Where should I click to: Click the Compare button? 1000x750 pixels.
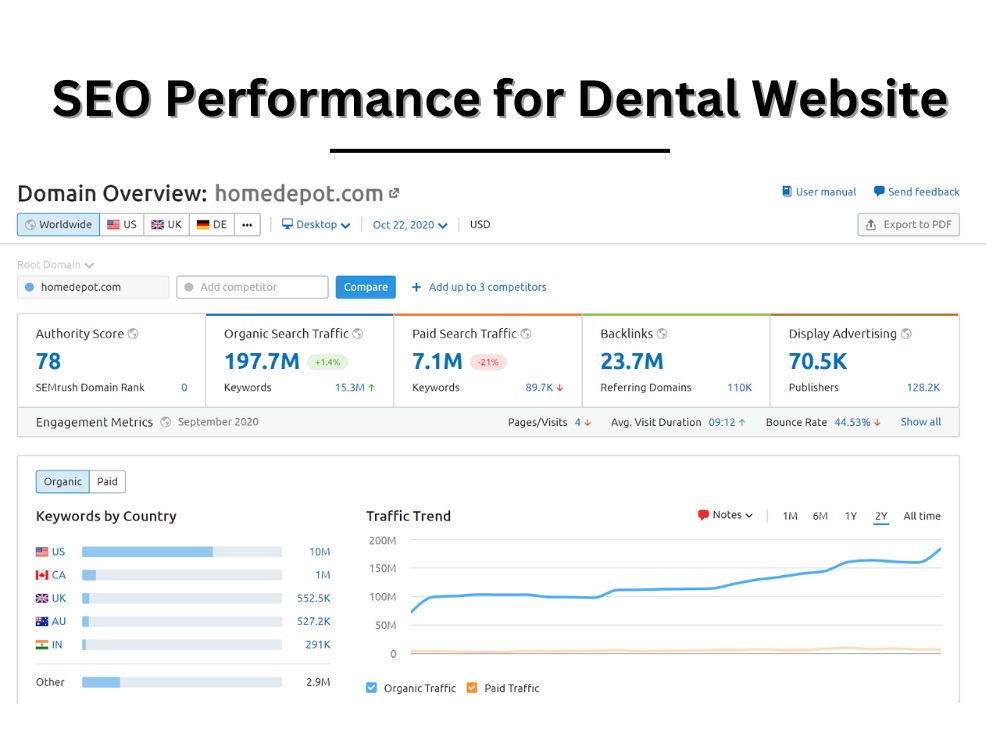pos(365,287)
